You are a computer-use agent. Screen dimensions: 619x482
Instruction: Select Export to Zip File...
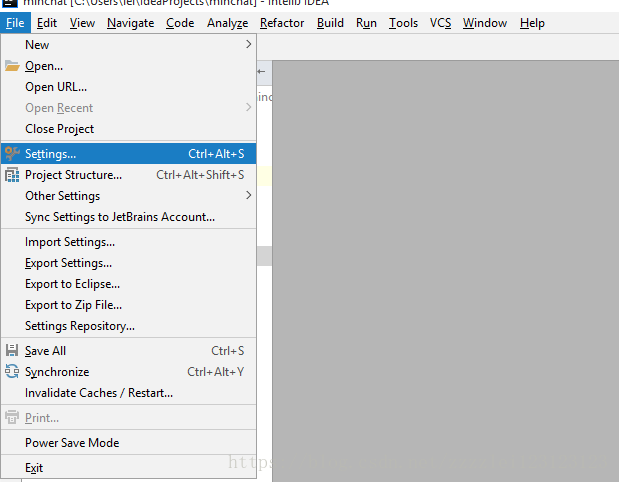pos(128,305)
